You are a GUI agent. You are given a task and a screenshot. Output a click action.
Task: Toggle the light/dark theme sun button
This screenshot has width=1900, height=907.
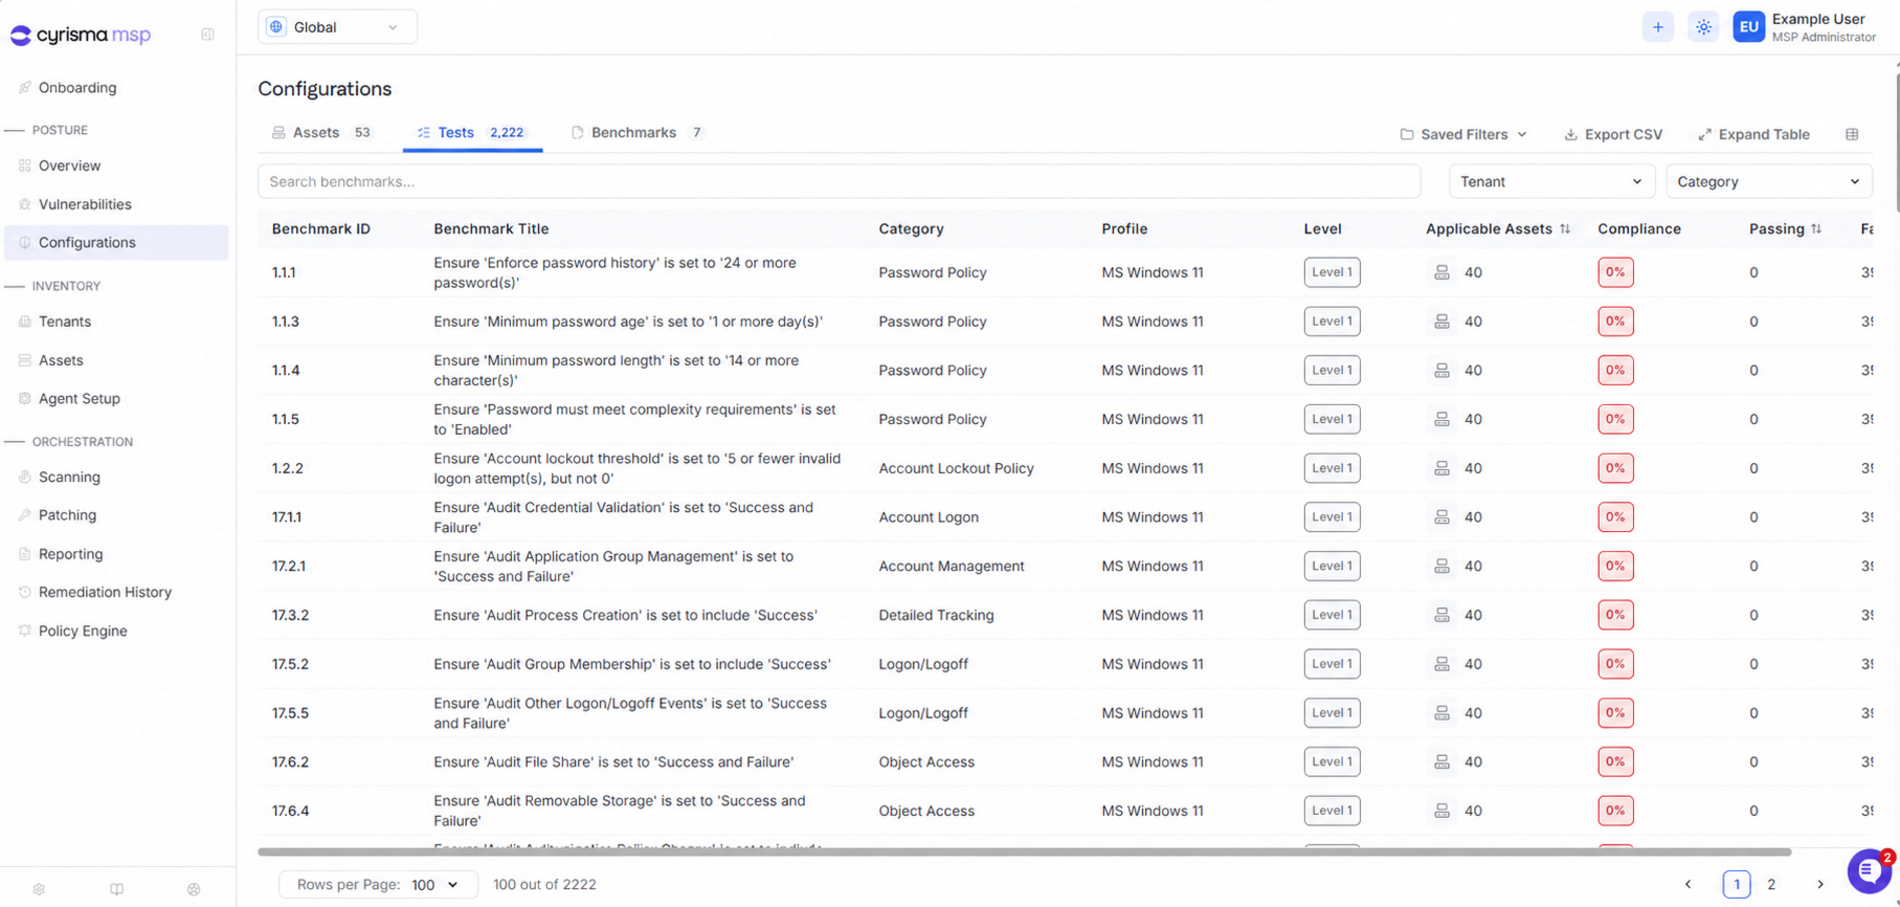pos(1703,27)
